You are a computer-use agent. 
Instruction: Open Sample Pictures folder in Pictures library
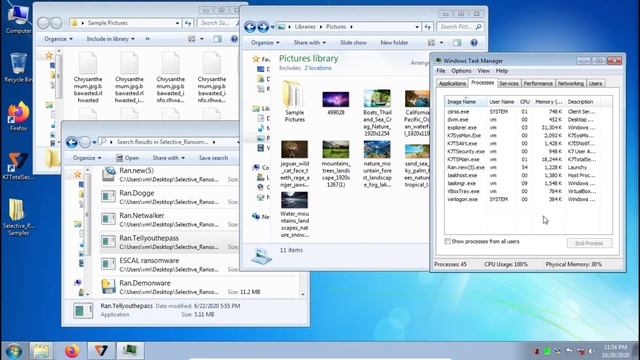(294, 101)
